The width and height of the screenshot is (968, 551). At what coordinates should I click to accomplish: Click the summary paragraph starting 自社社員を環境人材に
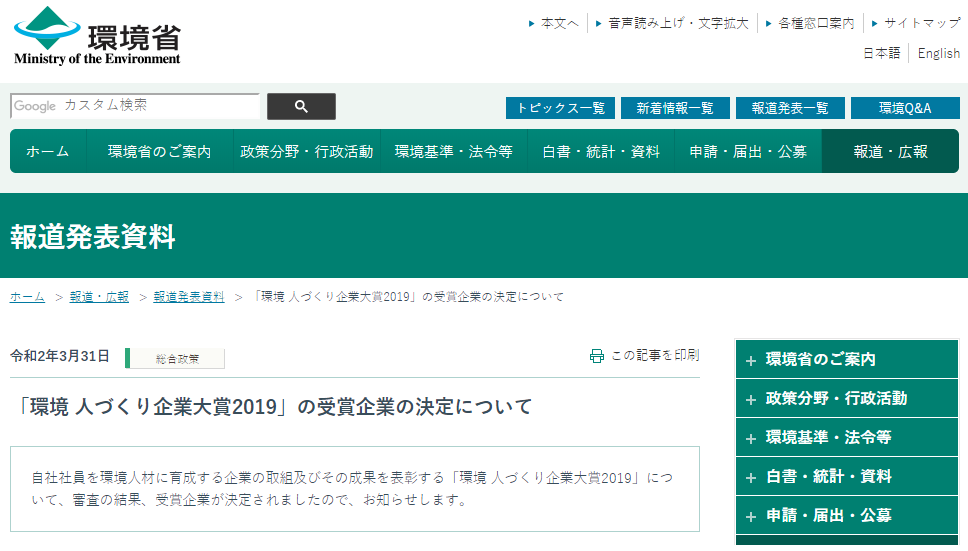[352, 488]
